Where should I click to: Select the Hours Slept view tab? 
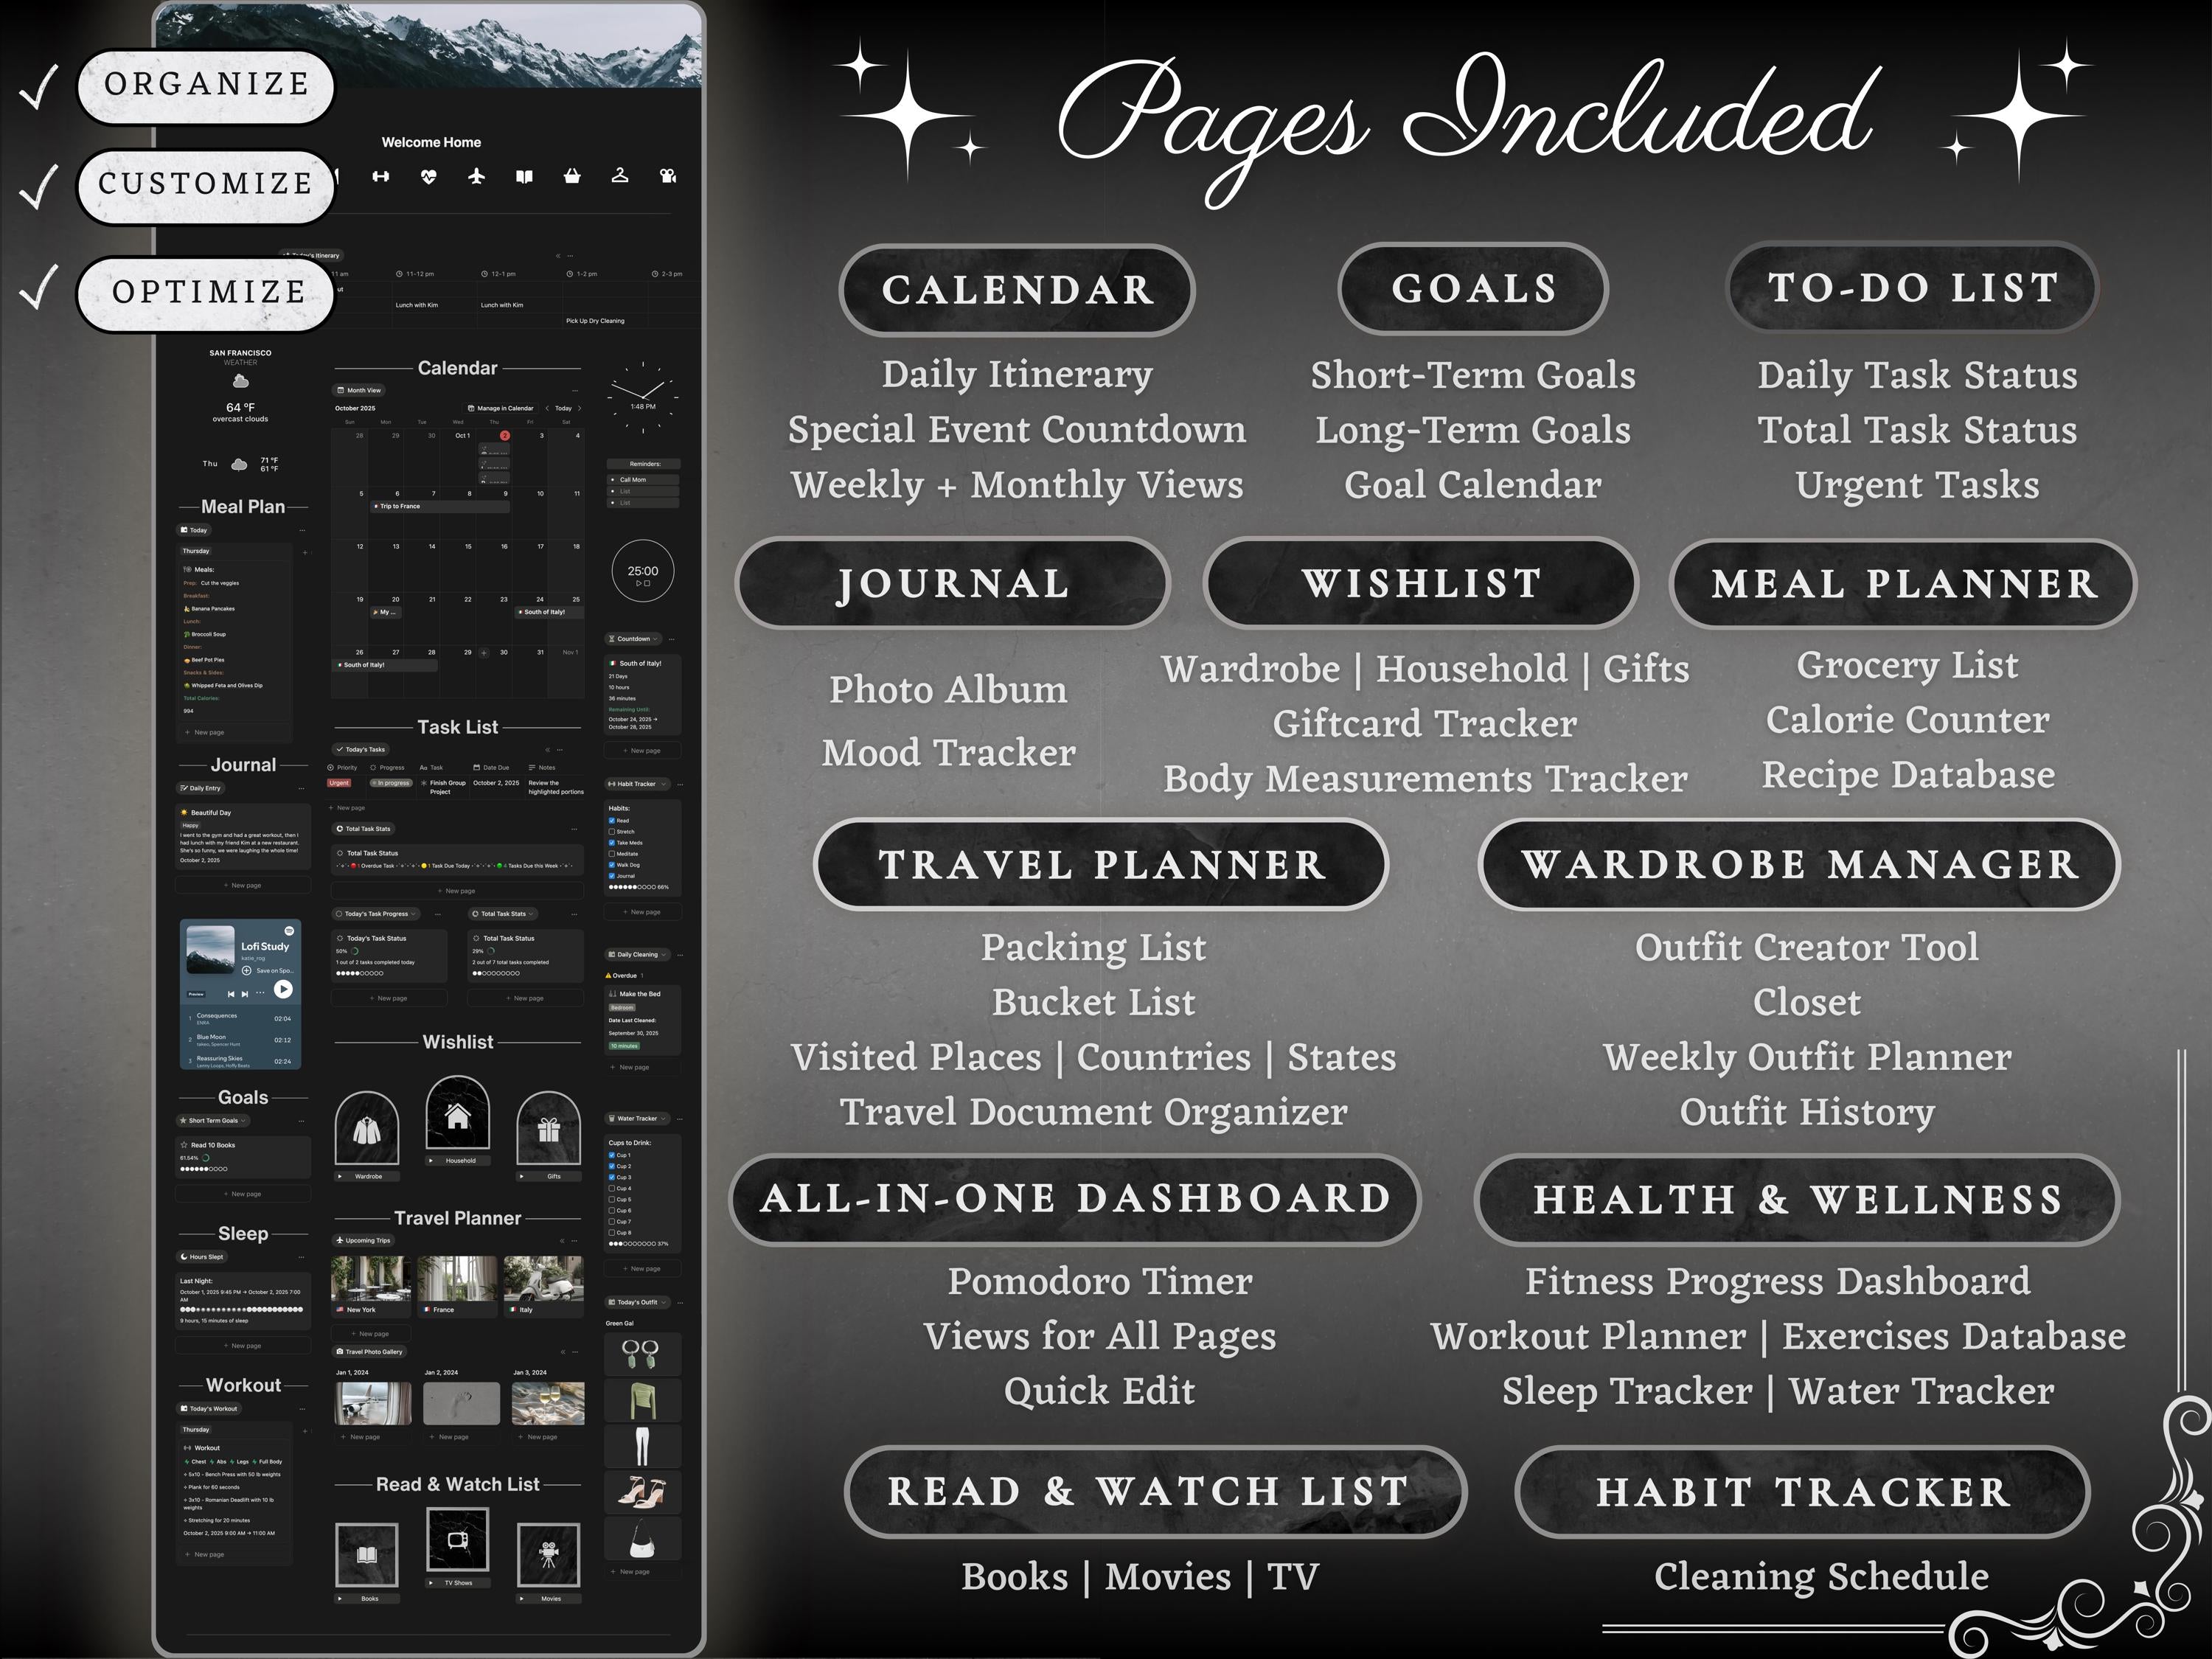point(202,1257)
